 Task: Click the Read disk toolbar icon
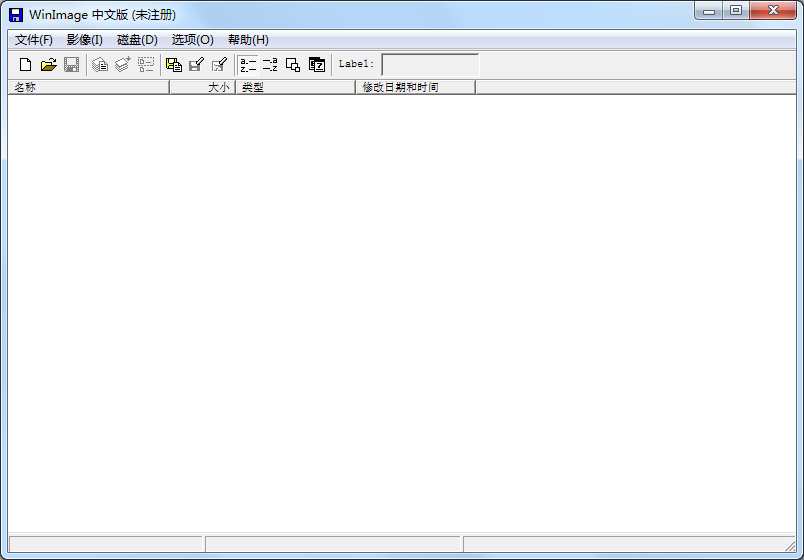[x=174, y=65]
